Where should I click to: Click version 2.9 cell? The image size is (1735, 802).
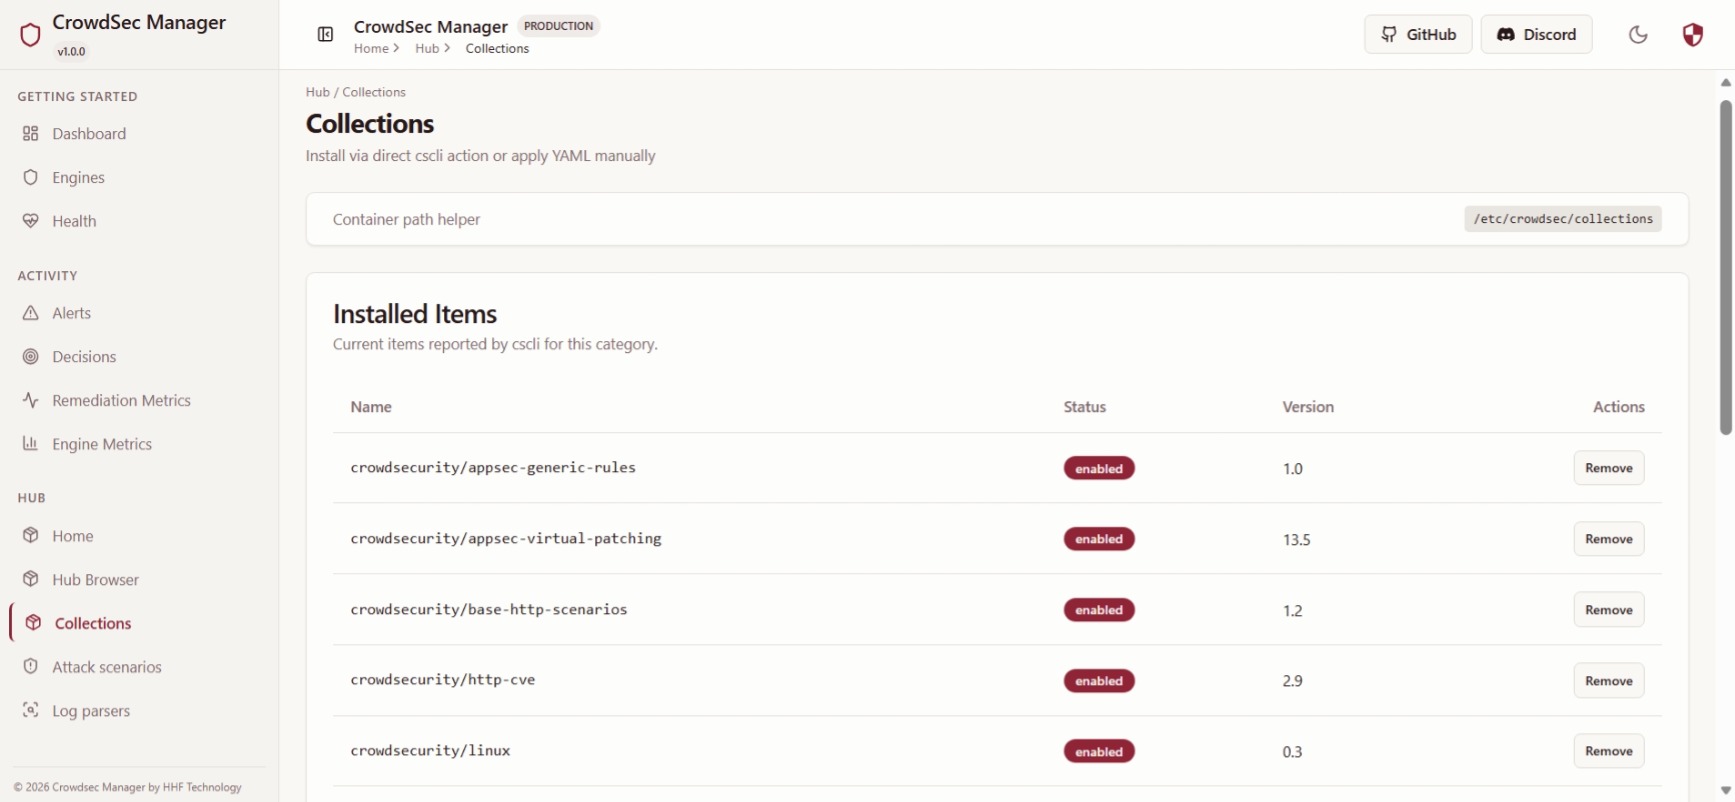click(1292, 681)
